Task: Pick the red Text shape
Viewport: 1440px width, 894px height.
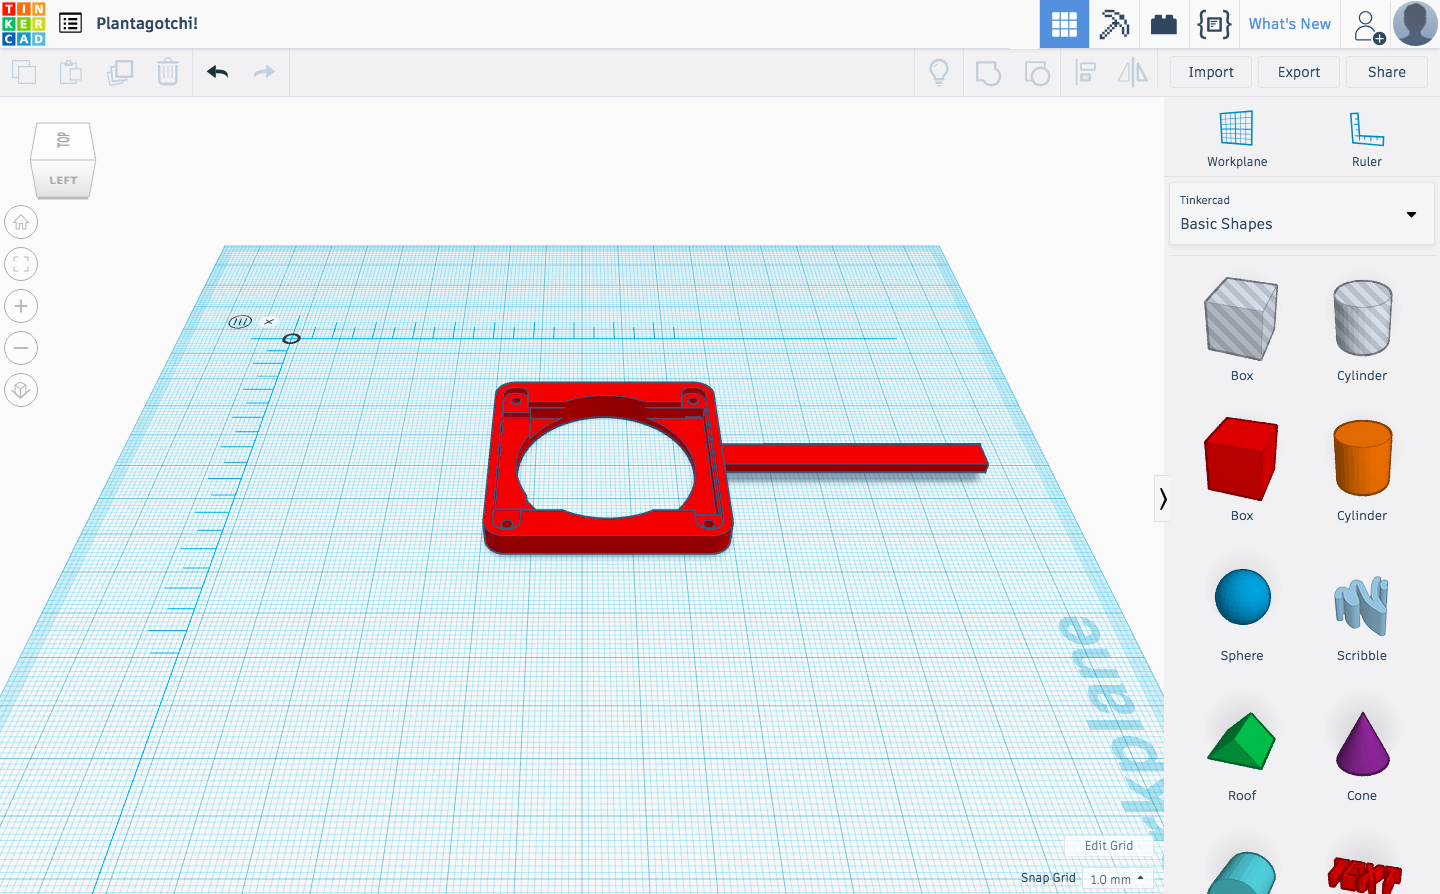Action: pos(1364,874)
